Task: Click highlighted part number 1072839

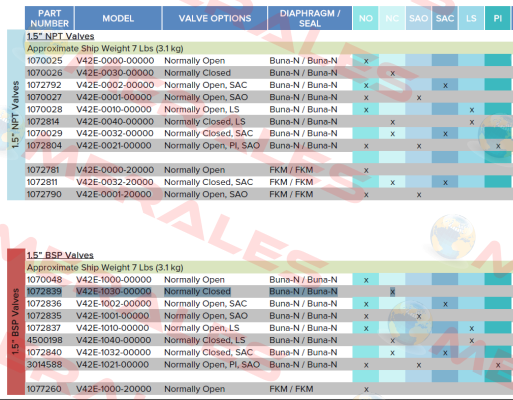Action: click(44, 291)
